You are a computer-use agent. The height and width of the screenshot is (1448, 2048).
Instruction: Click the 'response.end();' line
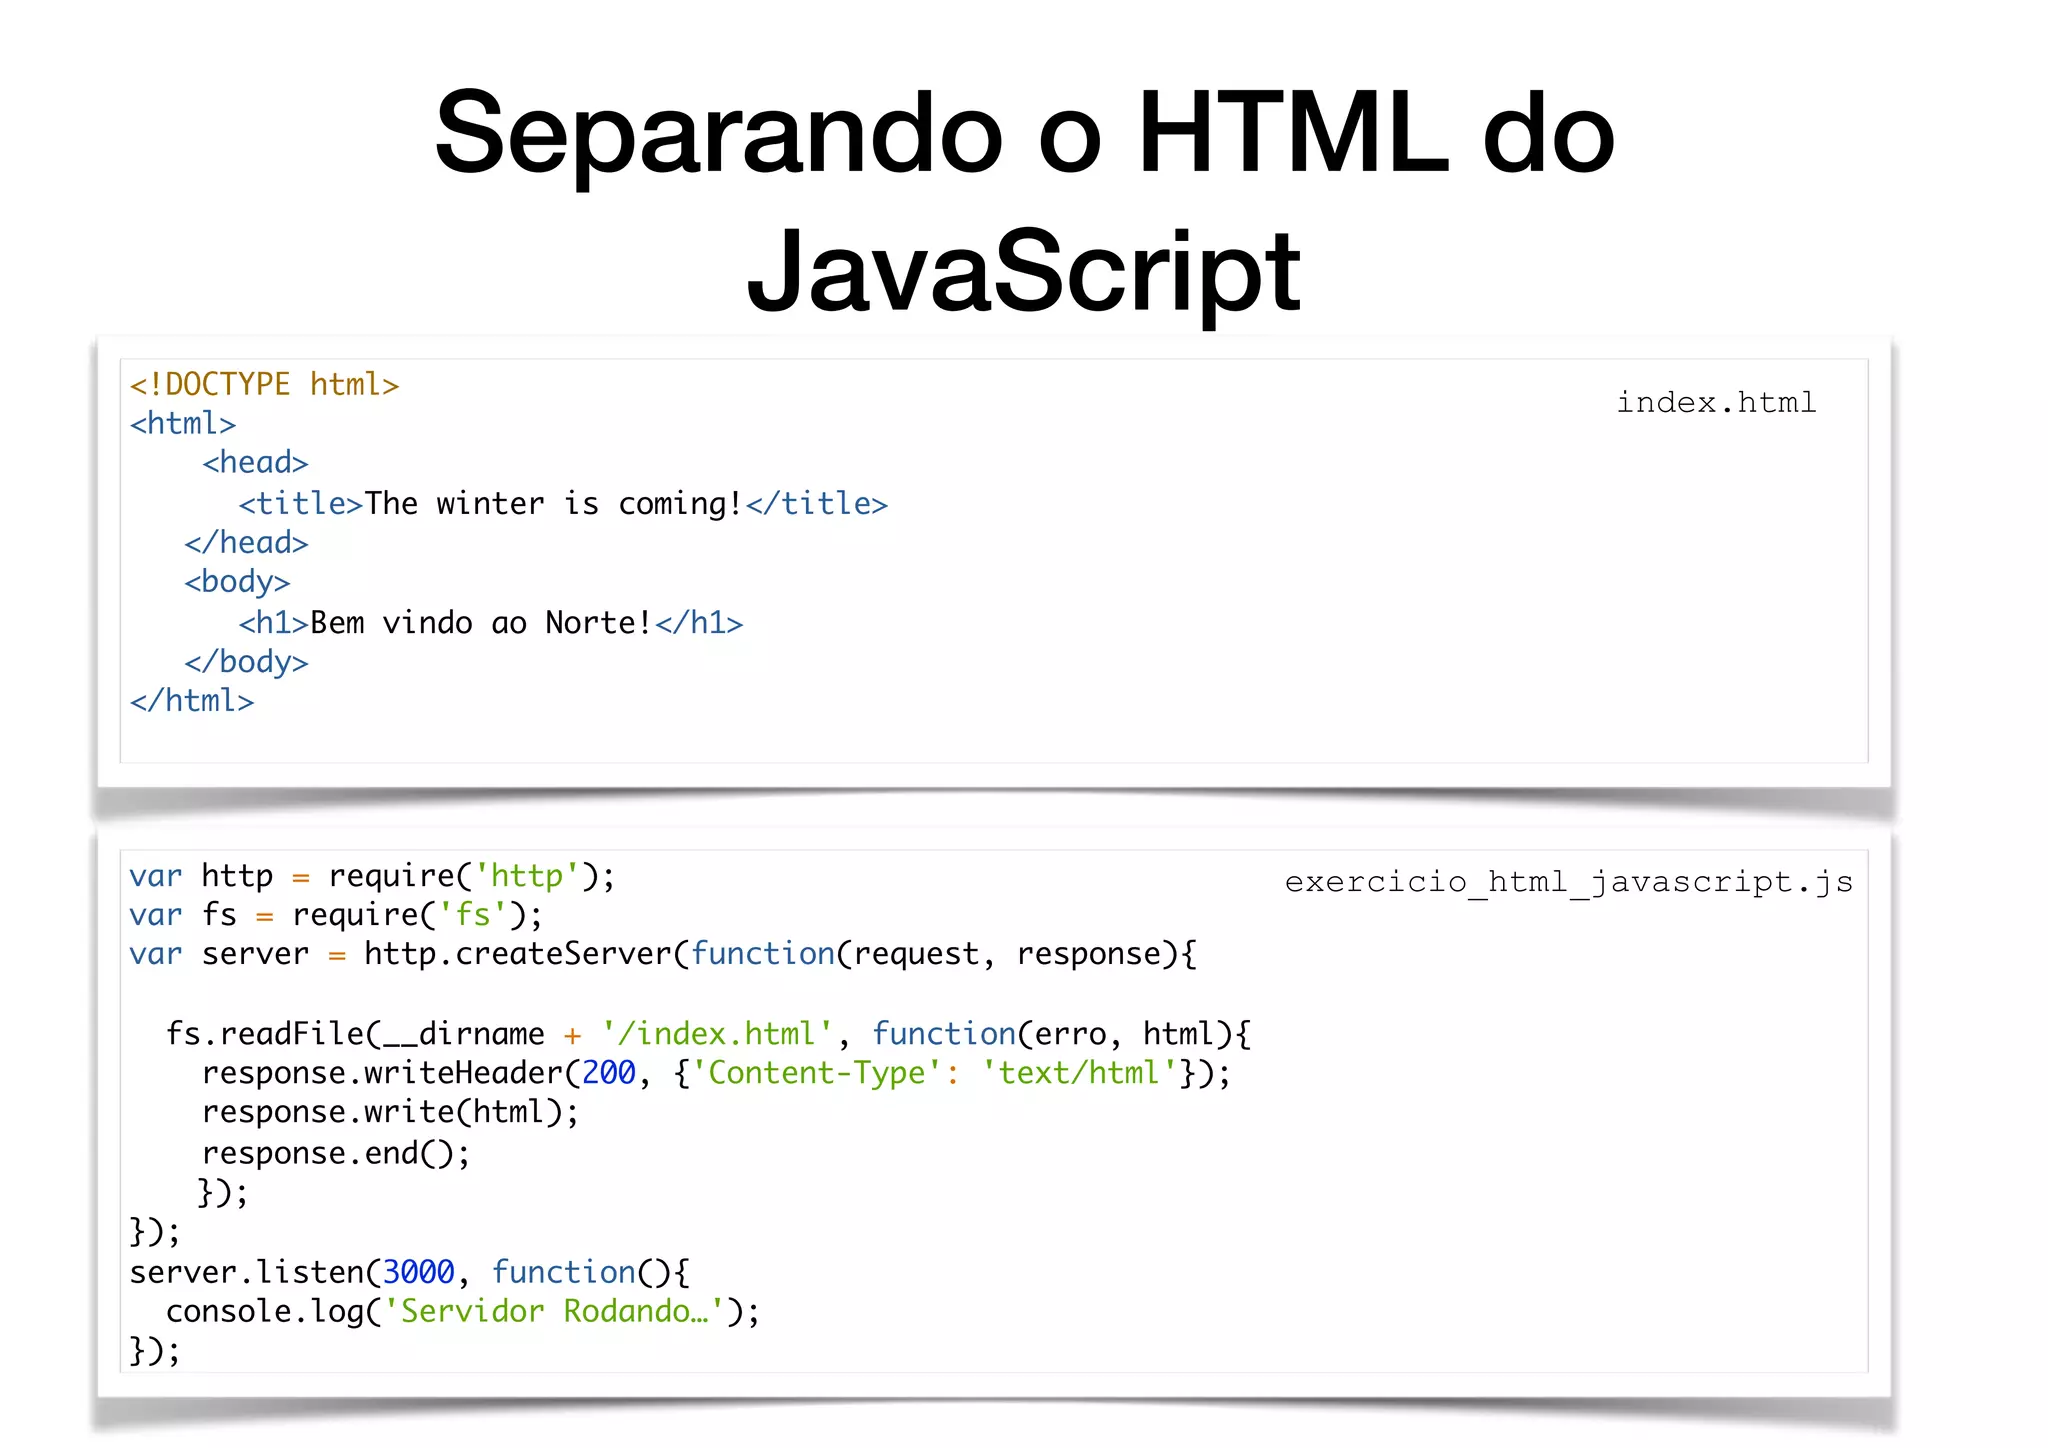336,1154
